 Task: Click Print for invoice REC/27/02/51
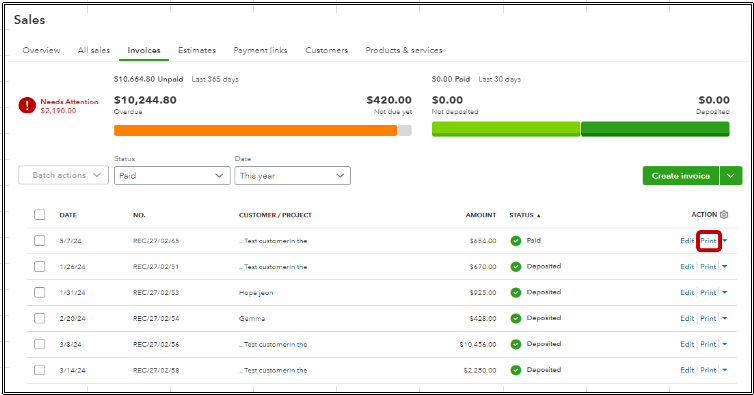point(708,267)
